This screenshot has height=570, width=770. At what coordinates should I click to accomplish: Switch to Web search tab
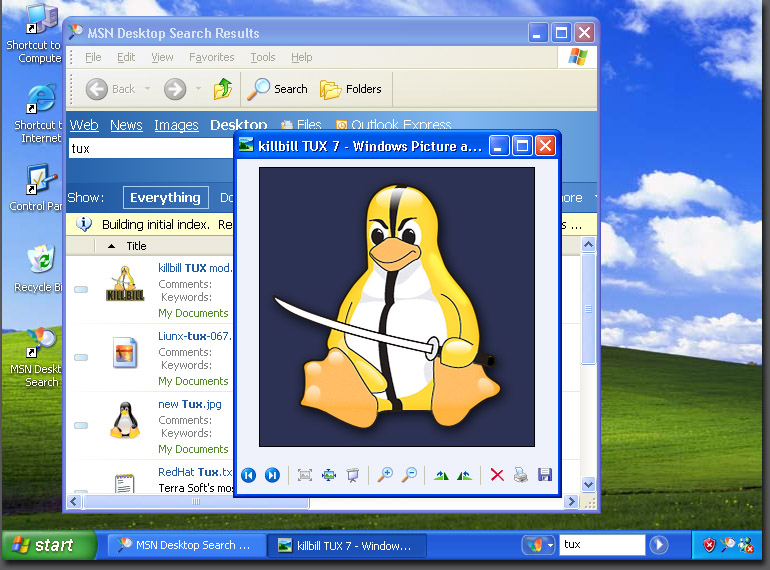(x=84, y=125)
